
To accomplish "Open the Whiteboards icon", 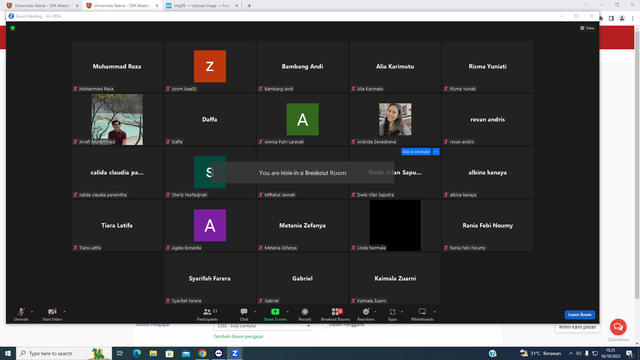I will tap(422, 312).
